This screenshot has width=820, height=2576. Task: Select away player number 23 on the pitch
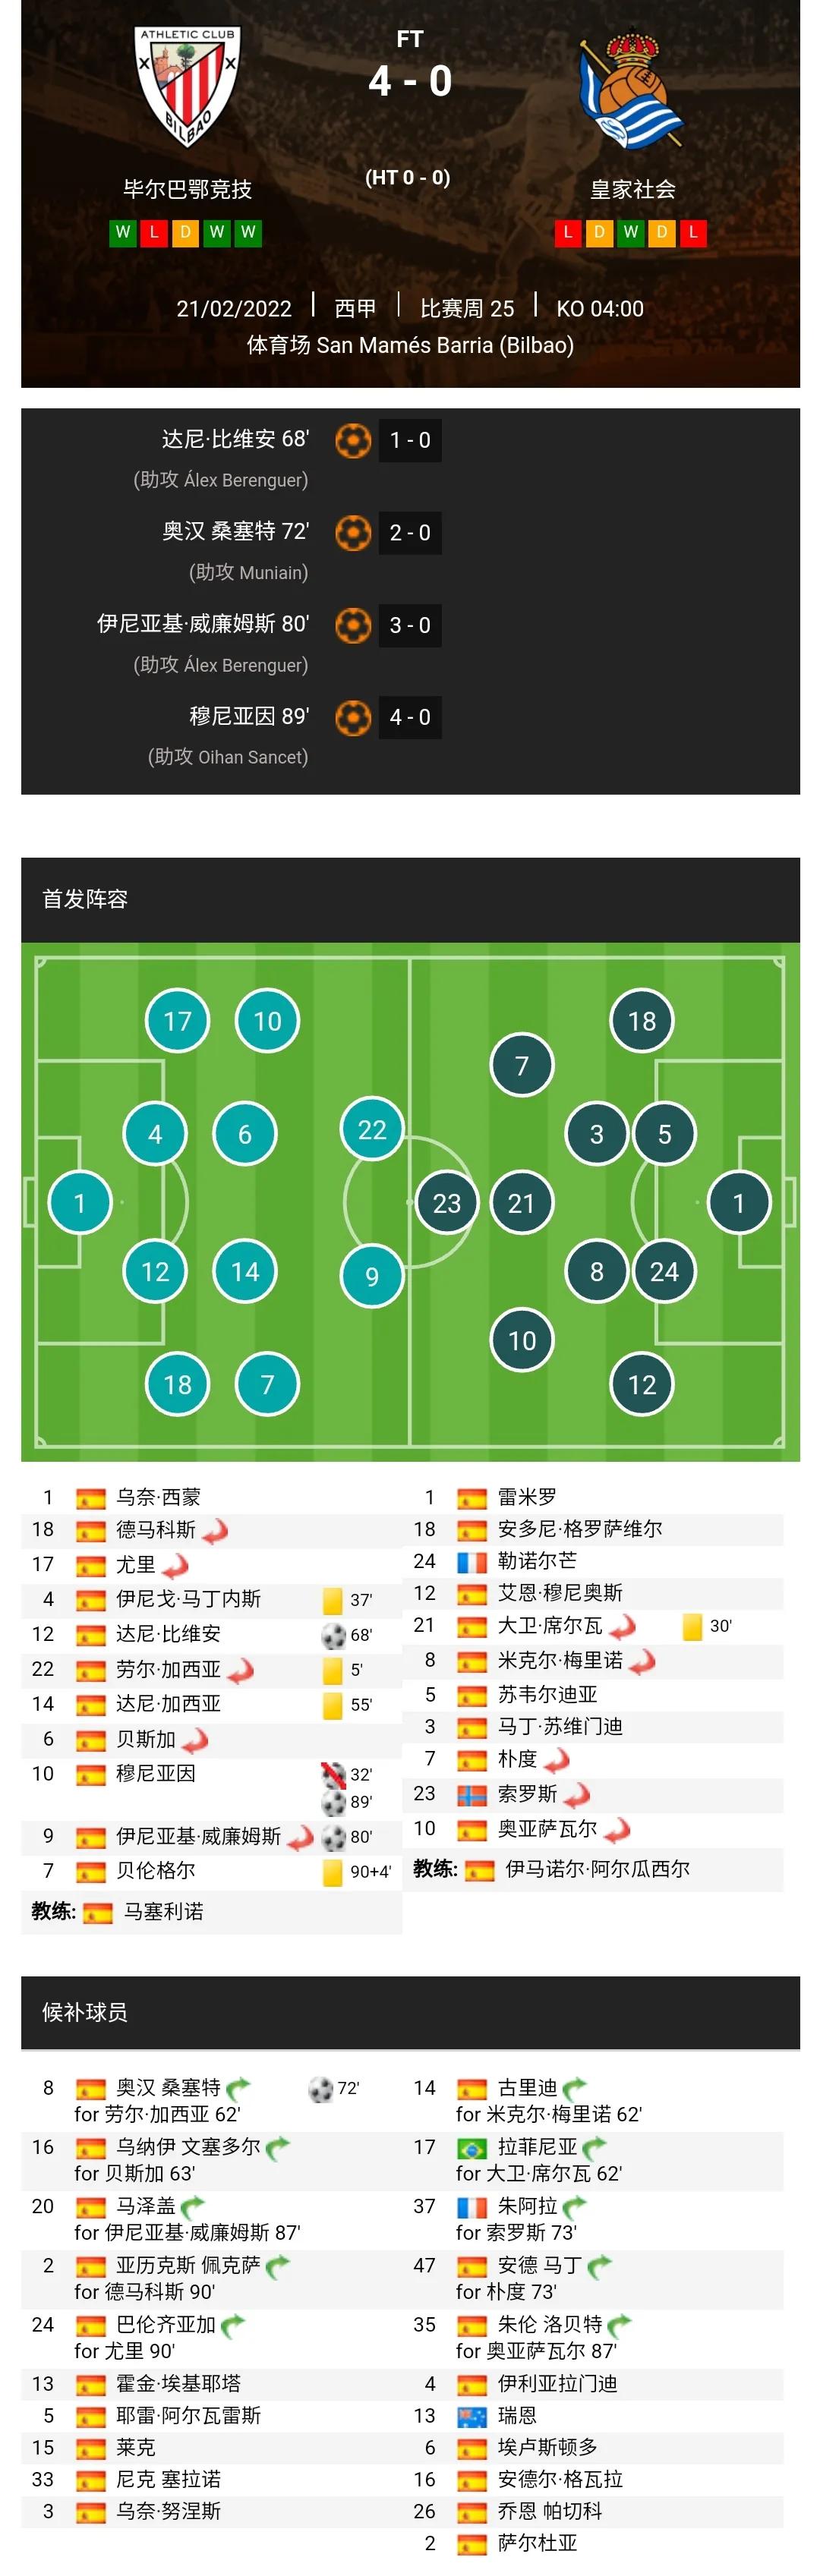(447, 1203)
